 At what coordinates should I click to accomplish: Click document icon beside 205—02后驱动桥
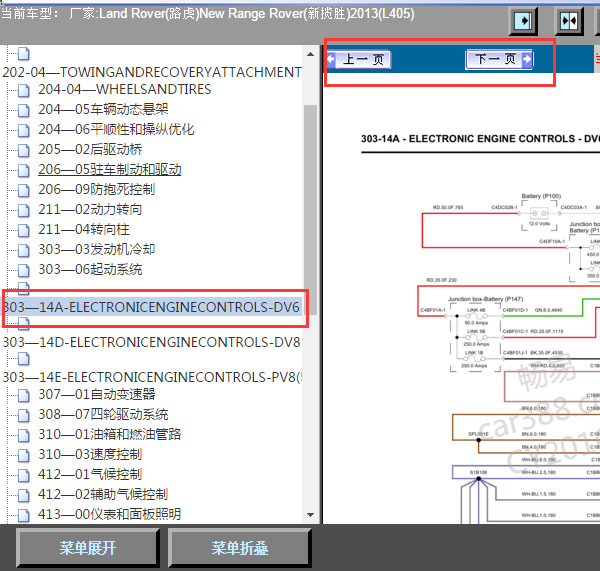click(24, 150)
